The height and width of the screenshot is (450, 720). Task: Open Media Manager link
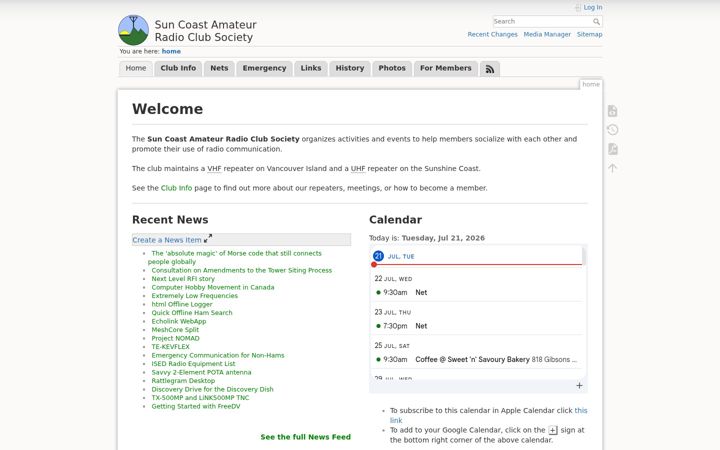pyautogui.click(x=547, y=34)
